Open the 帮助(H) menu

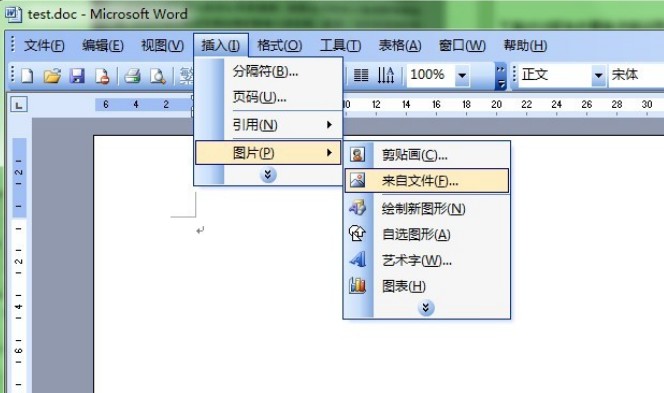pyautogui.click(x=525, y=45)
